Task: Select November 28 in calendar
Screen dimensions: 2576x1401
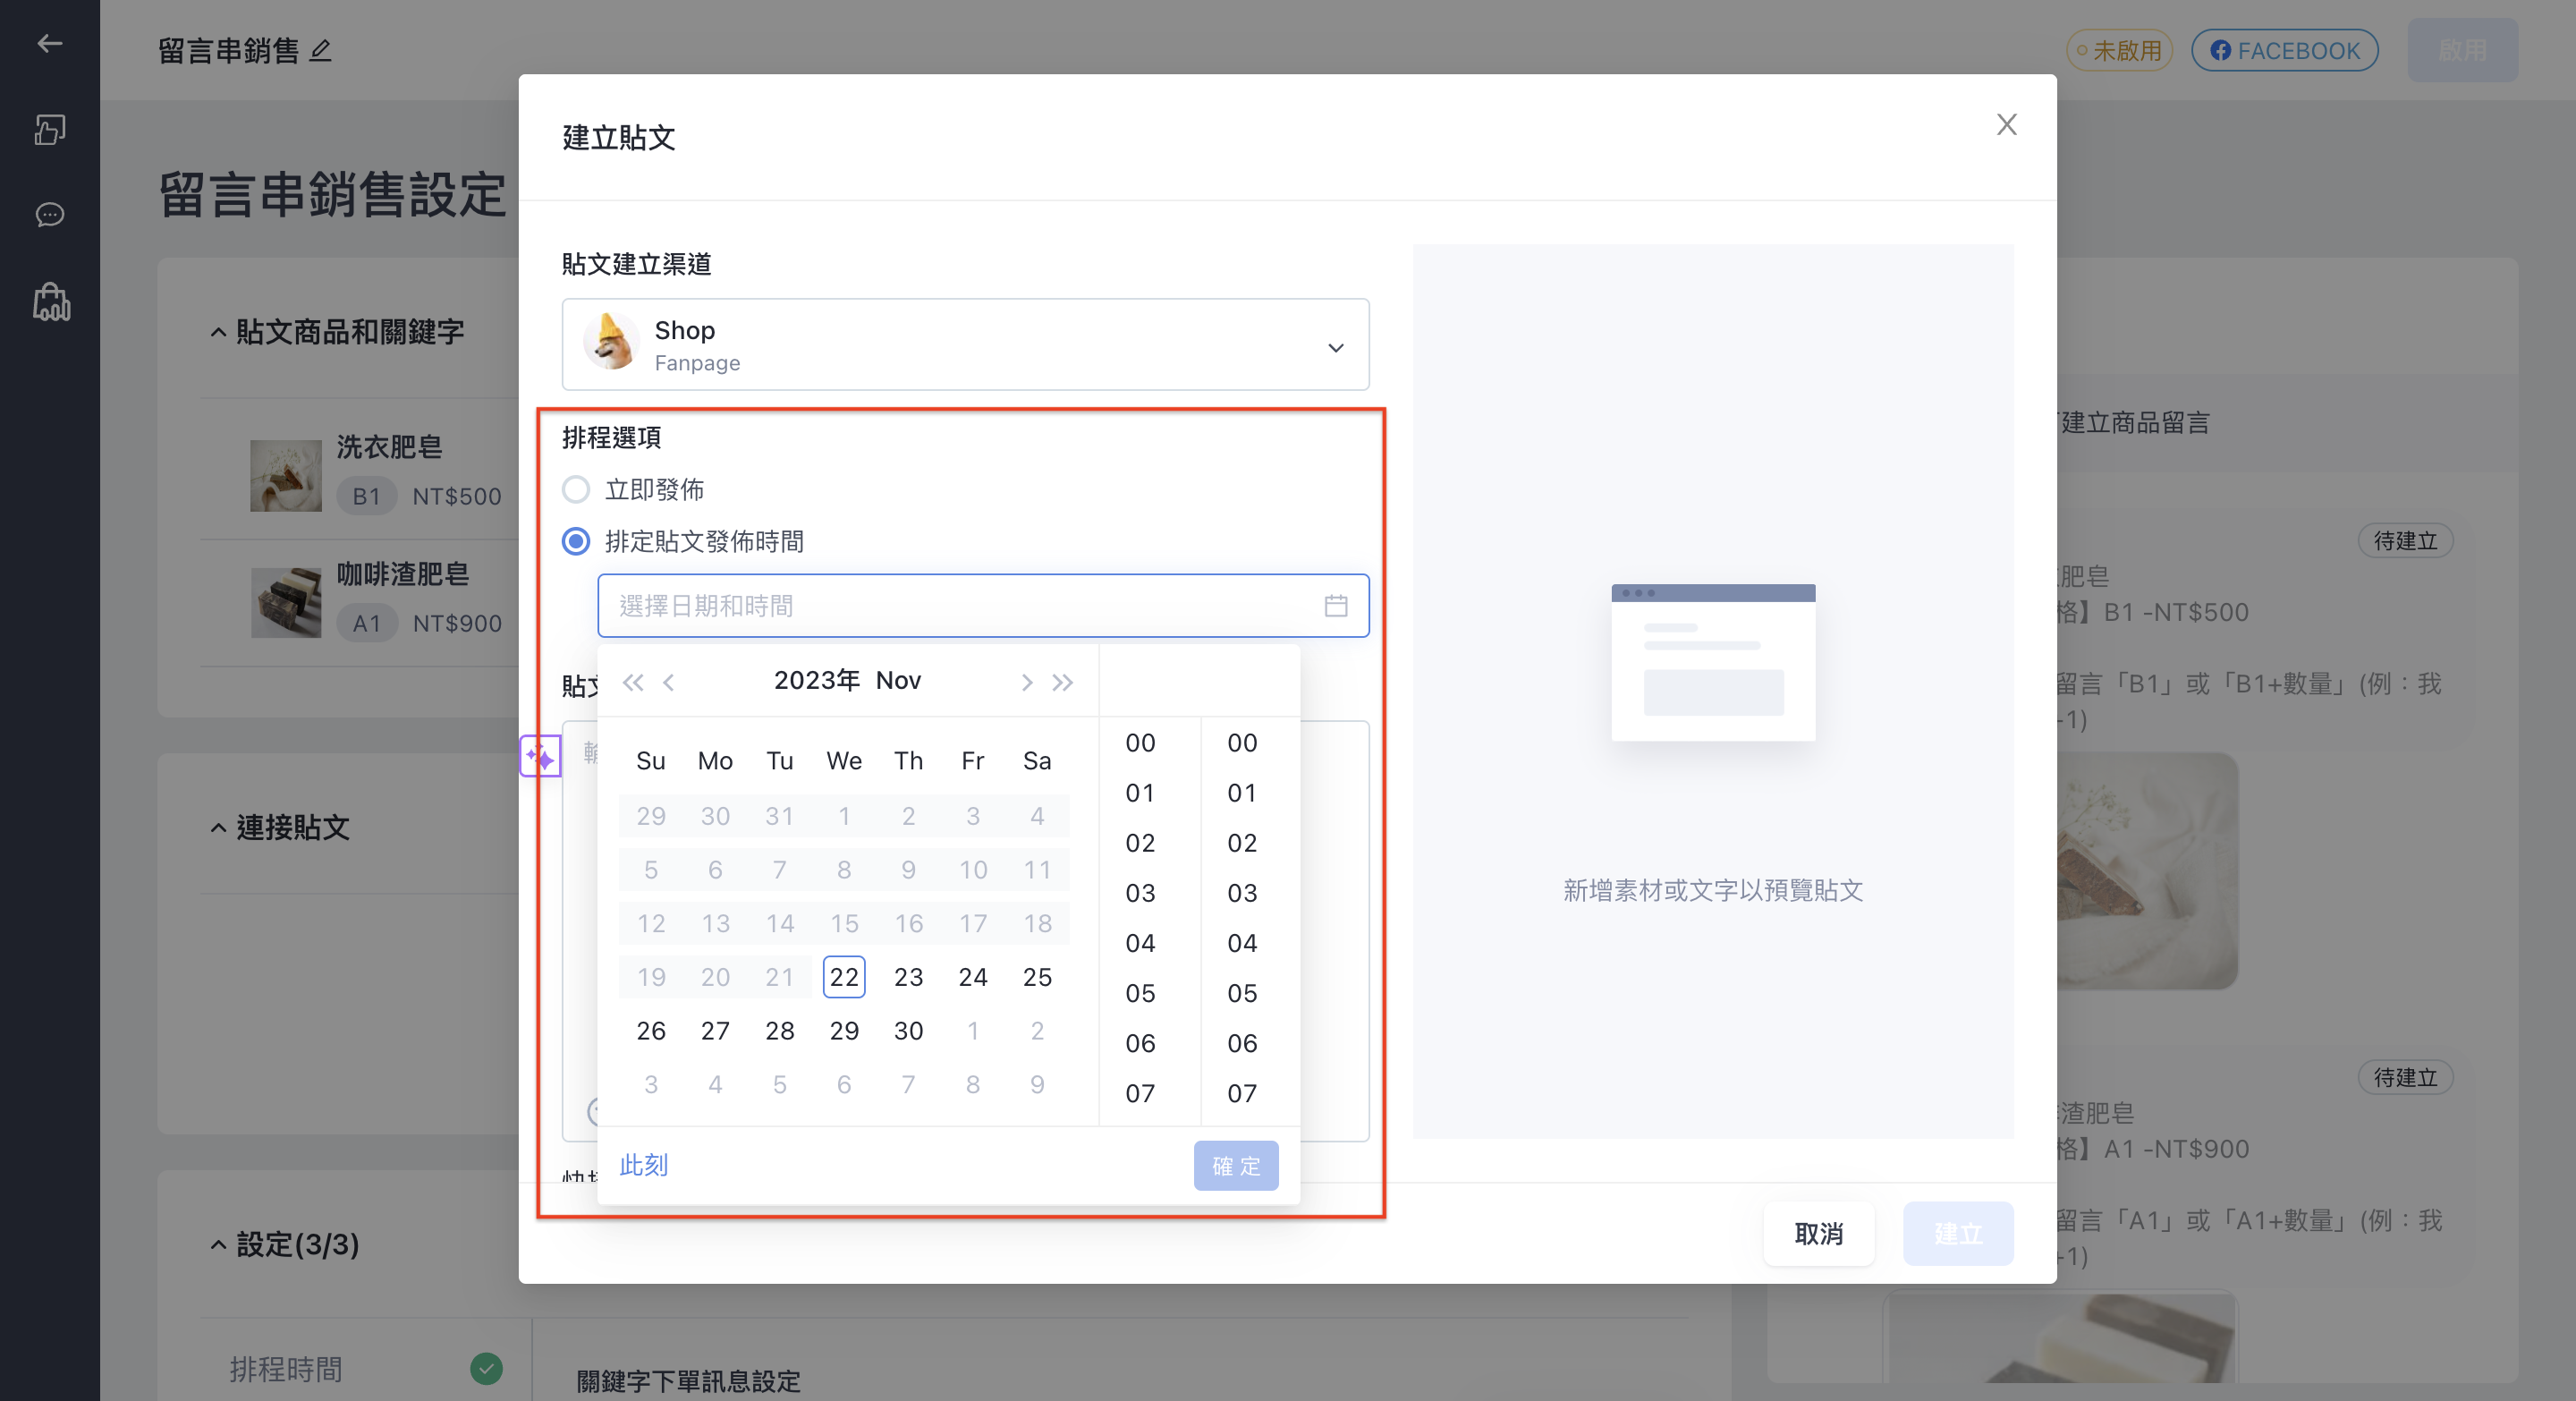Action: [780, 1031]
